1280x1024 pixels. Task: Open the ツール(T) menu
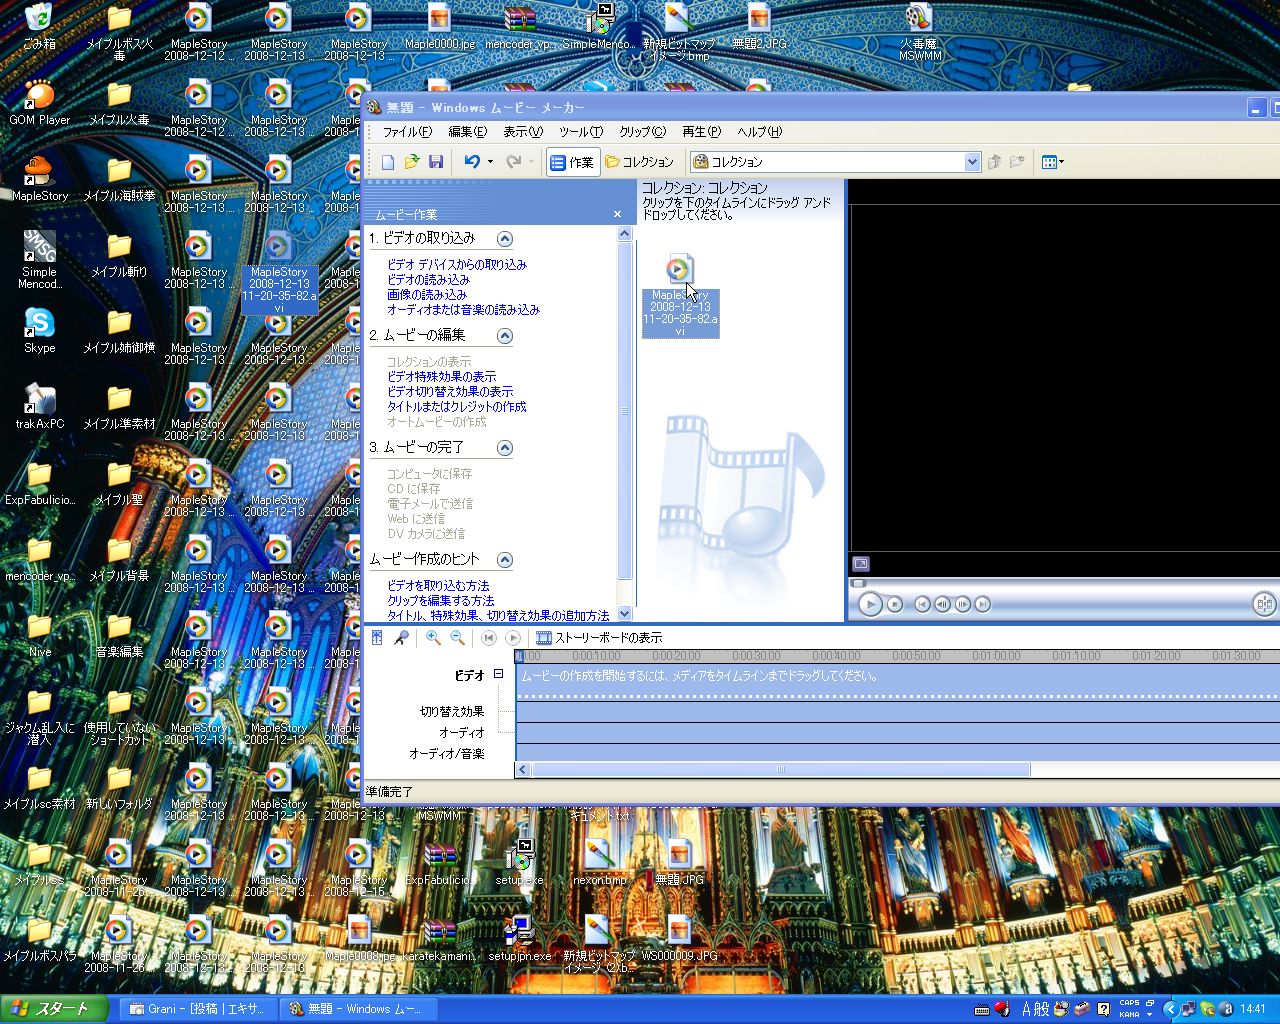click(x=581, y=132)
